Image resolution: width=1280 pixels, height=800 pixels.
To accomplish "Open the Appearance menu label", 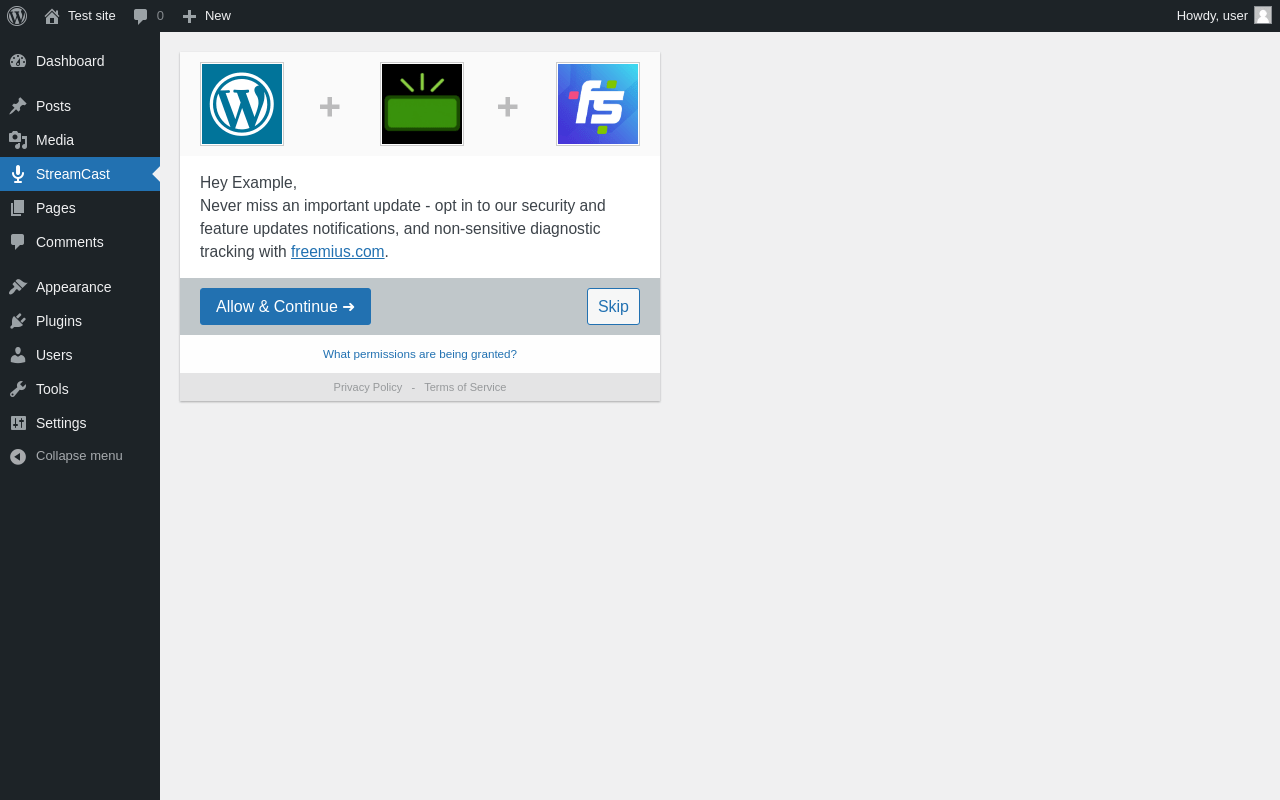I will point(74,287).
